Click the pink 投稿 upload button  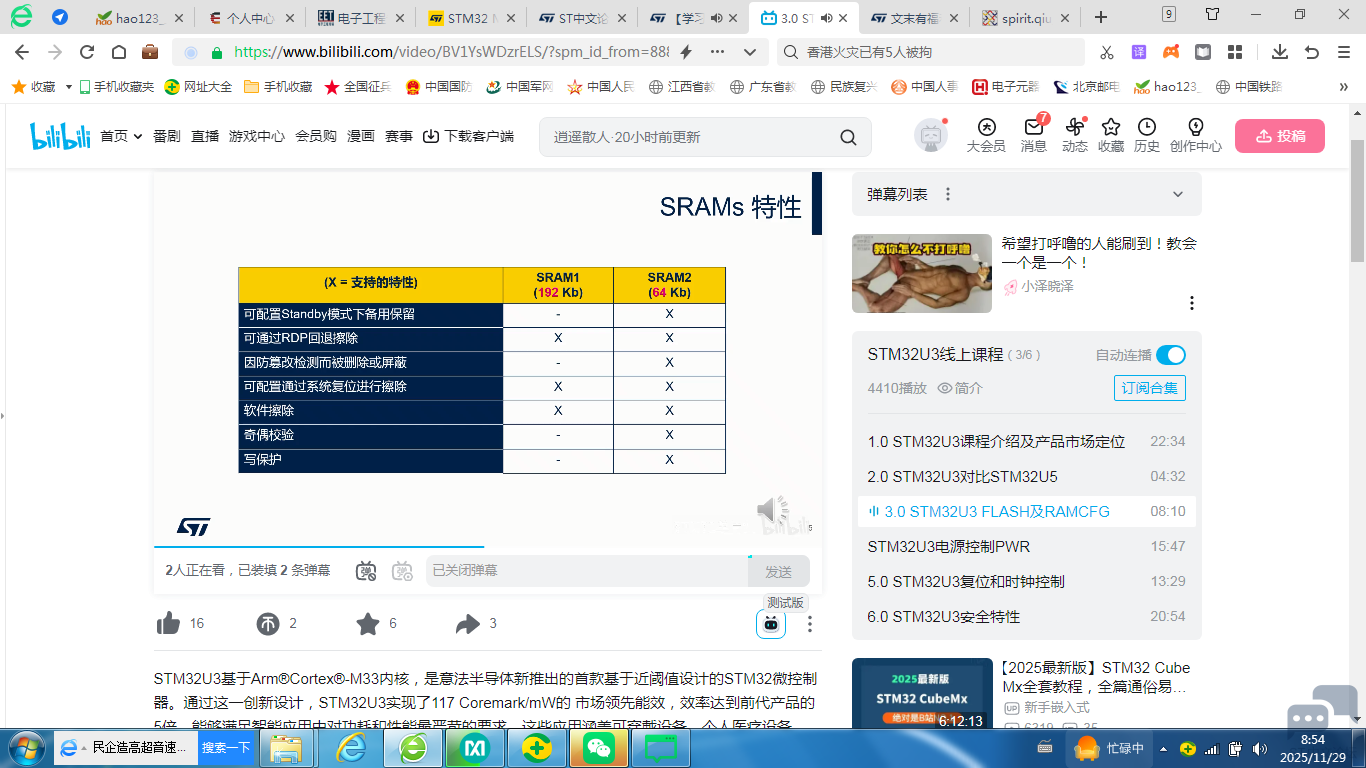pyautogui.click(x=1280, y=136)
